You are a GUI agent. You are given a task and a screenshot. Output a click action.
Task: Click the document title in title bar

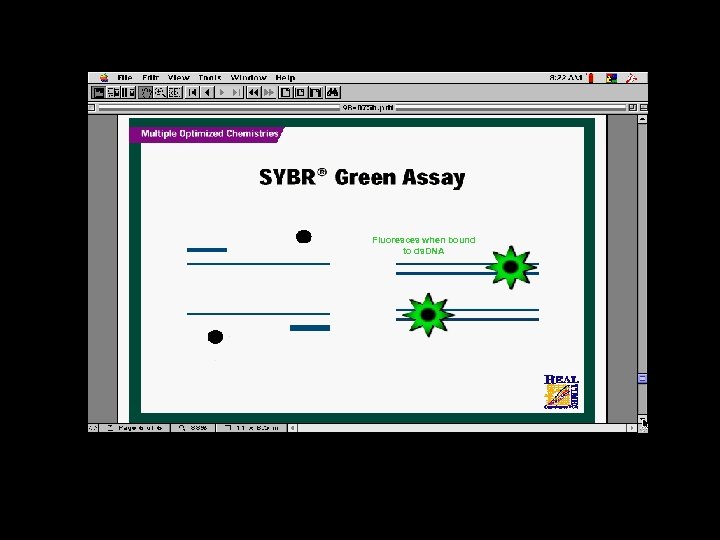coord(368,107)
